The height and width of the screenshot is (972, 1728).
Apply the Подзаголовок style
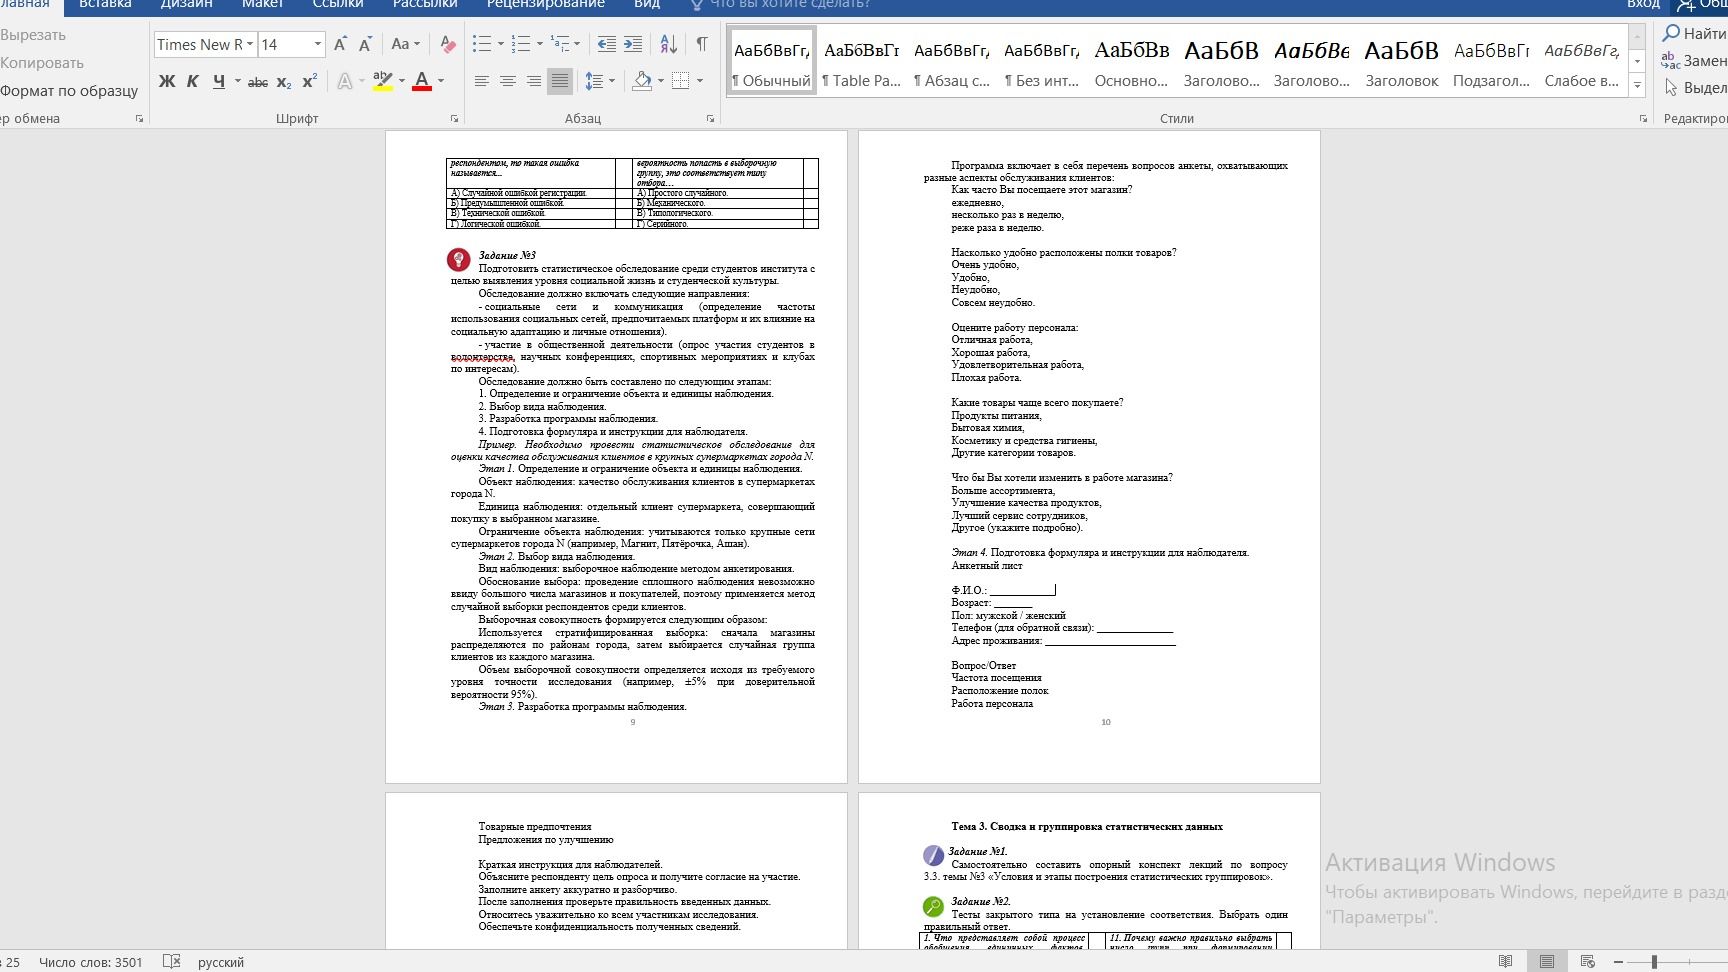point(1492,62)
